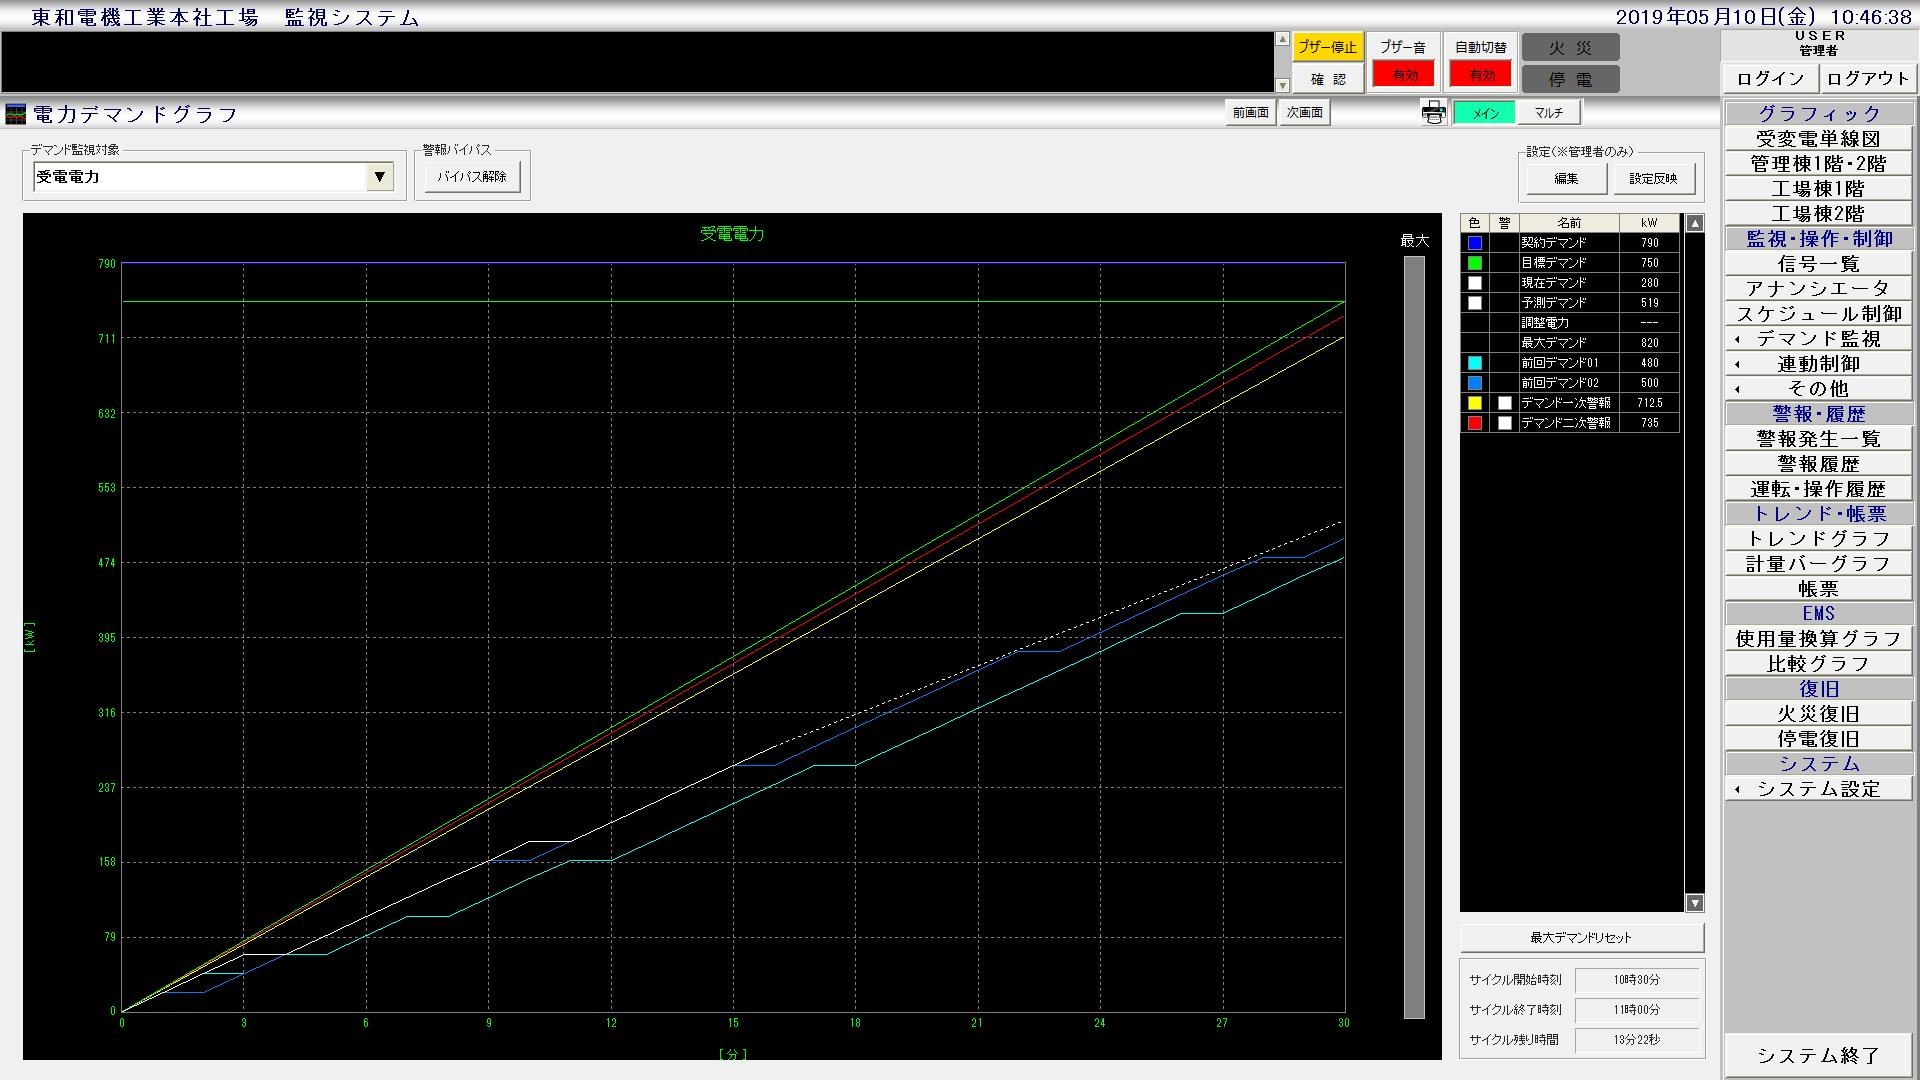
Task: Go to 前画面 previous screen
Action: (1250, 113)
